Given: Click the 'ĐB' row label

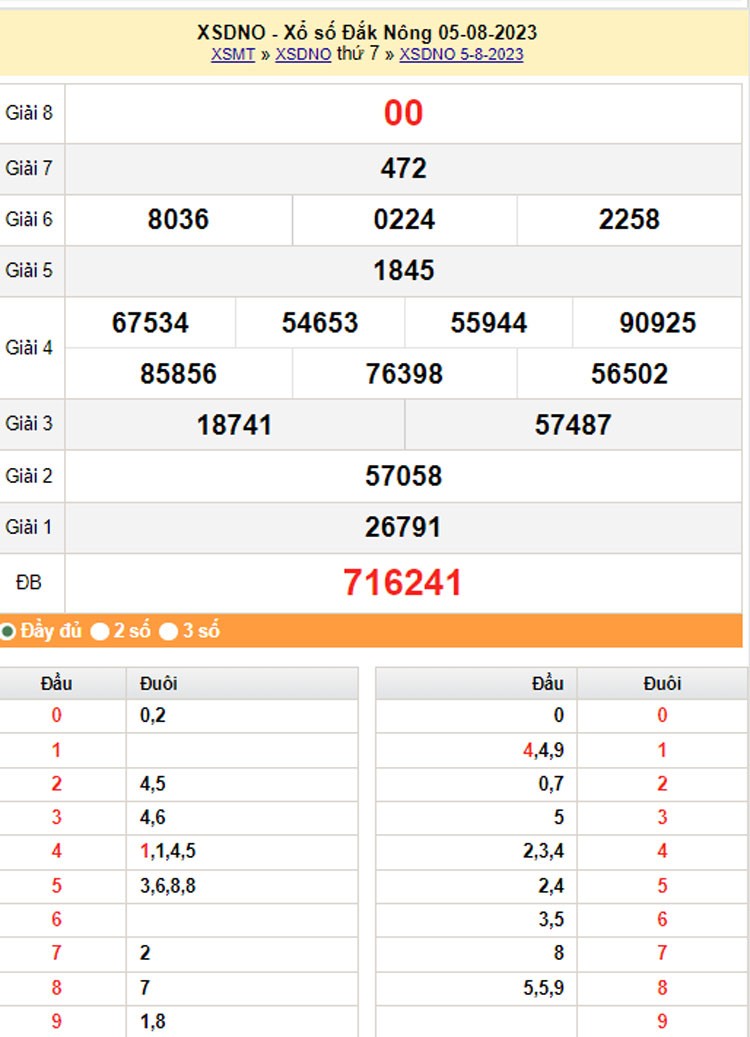Looking at the screenshot, I should [x=29, y=583].
